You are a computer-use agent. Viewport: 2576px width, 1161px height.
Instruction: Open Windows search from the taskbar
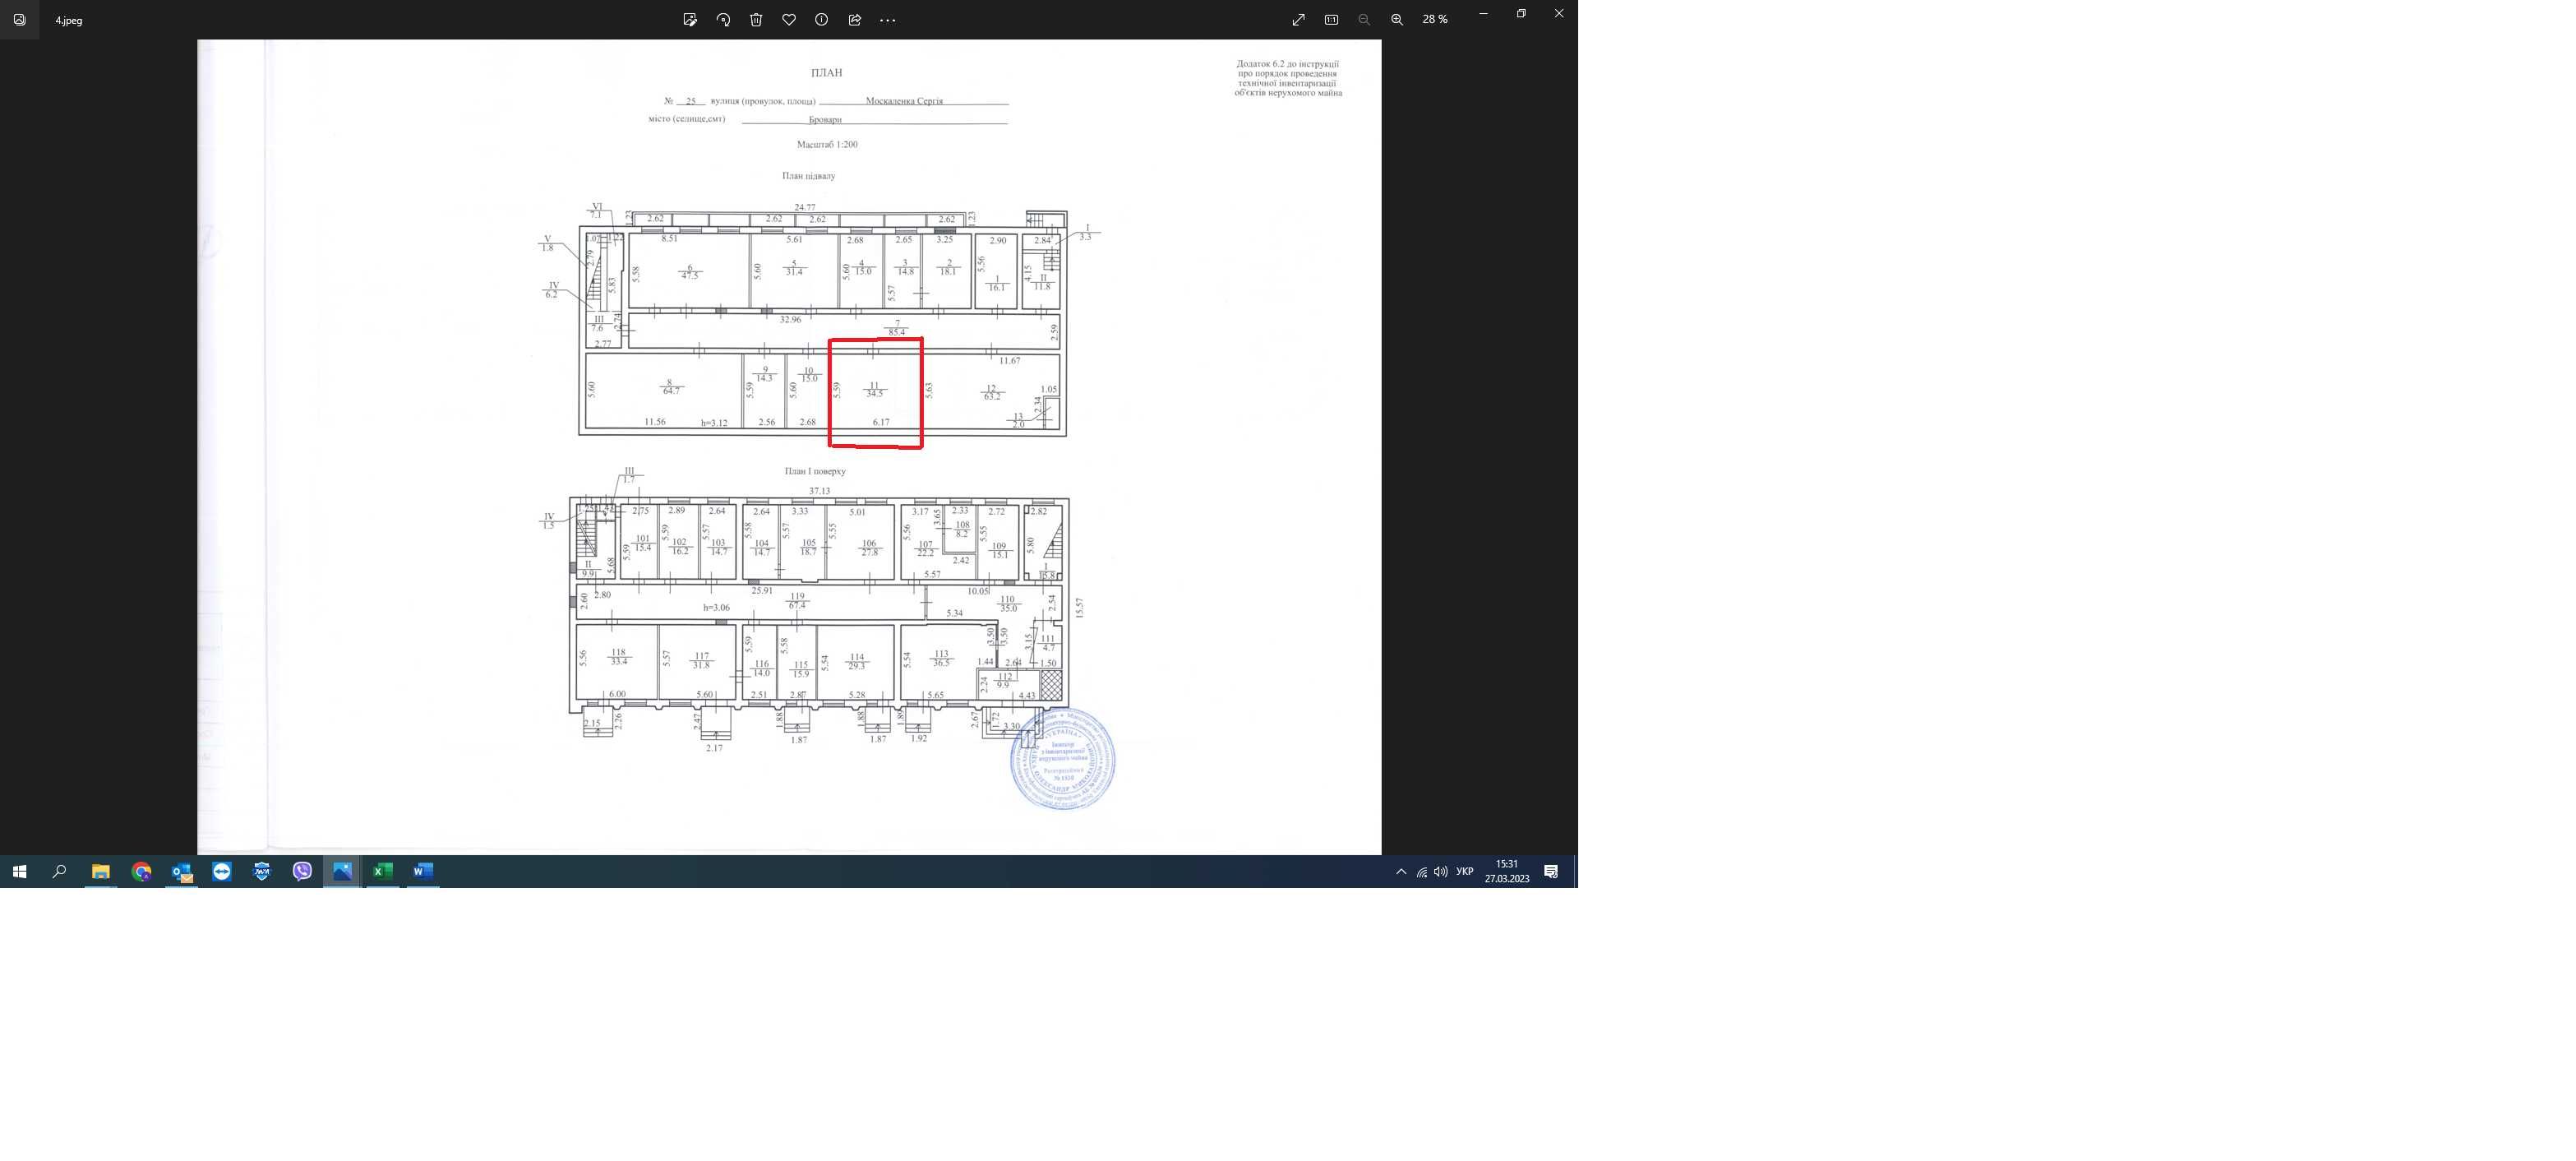pyautogui.click(x=59, y=872)
